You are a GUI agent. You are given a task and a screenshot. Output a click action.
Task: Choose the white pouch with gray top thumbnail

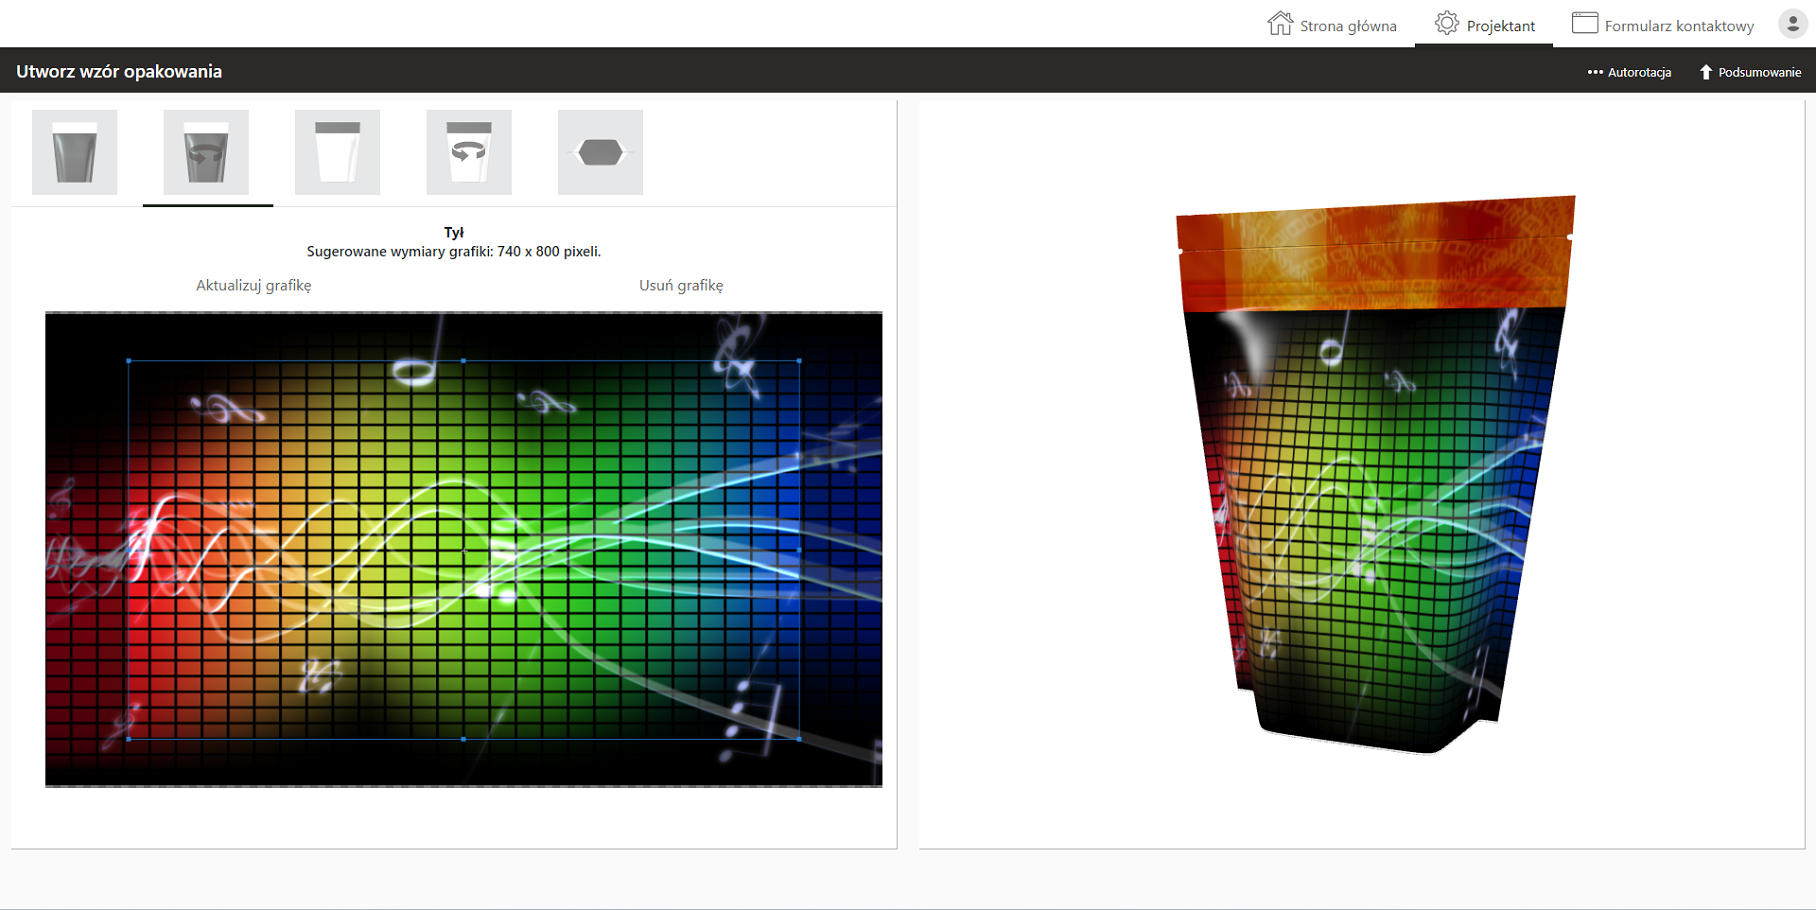[337, 152]
